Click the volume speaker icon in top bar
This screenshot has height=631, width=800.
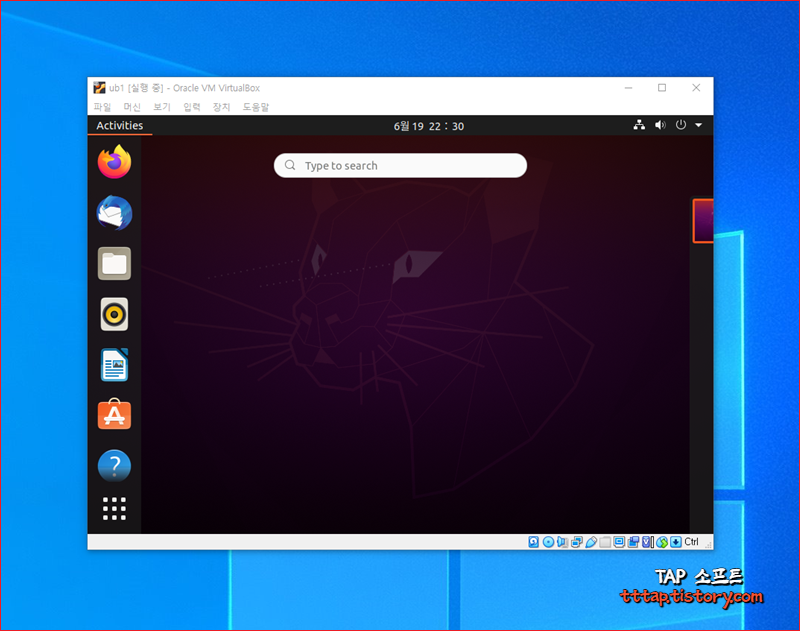tap(660, 125)
